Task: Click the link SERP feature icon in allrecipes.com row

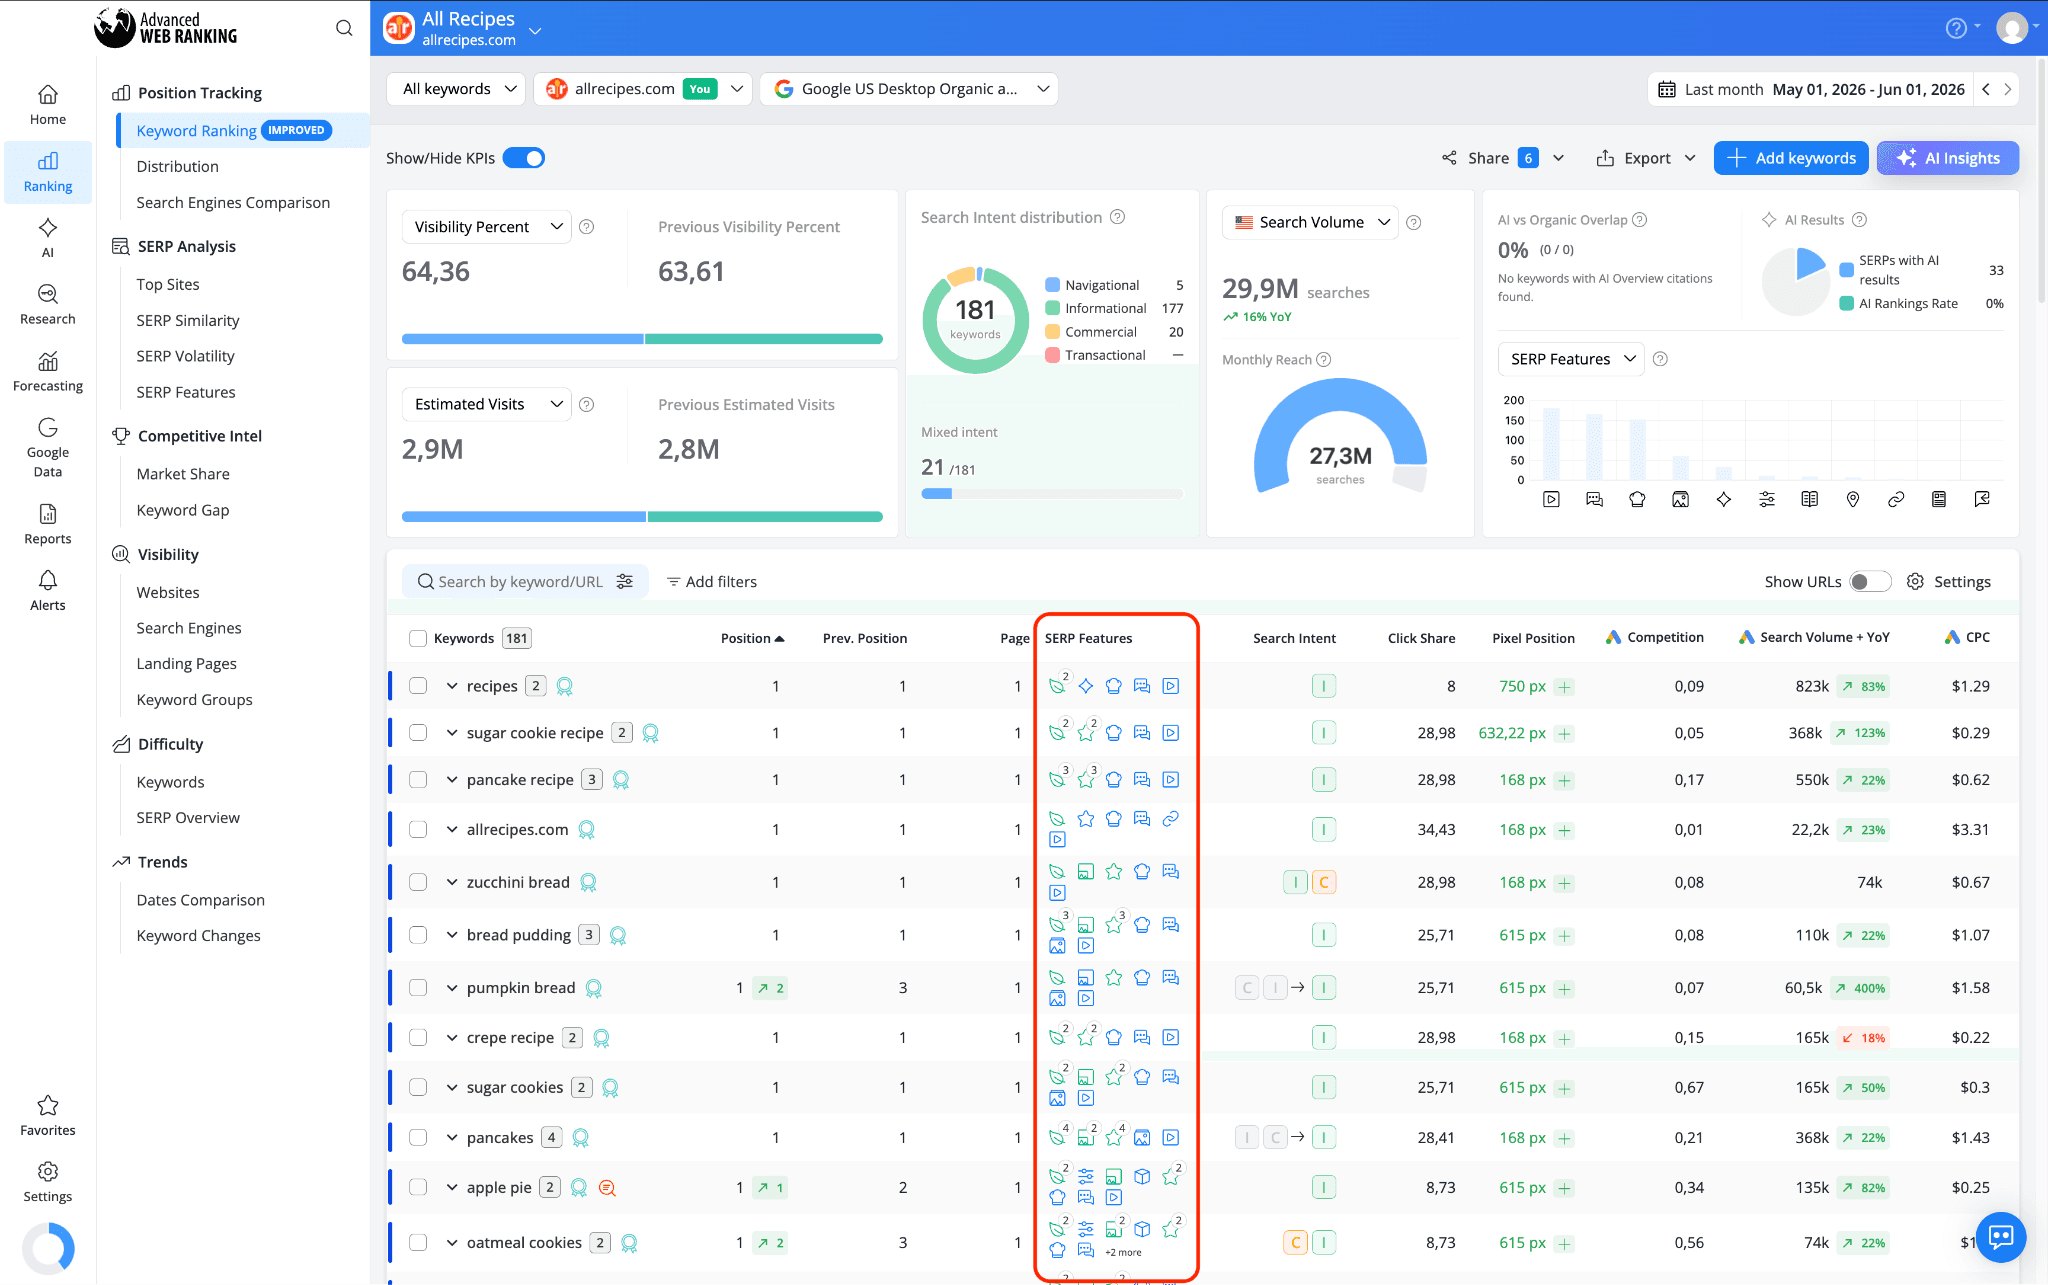Action: tap(1171, 819)
